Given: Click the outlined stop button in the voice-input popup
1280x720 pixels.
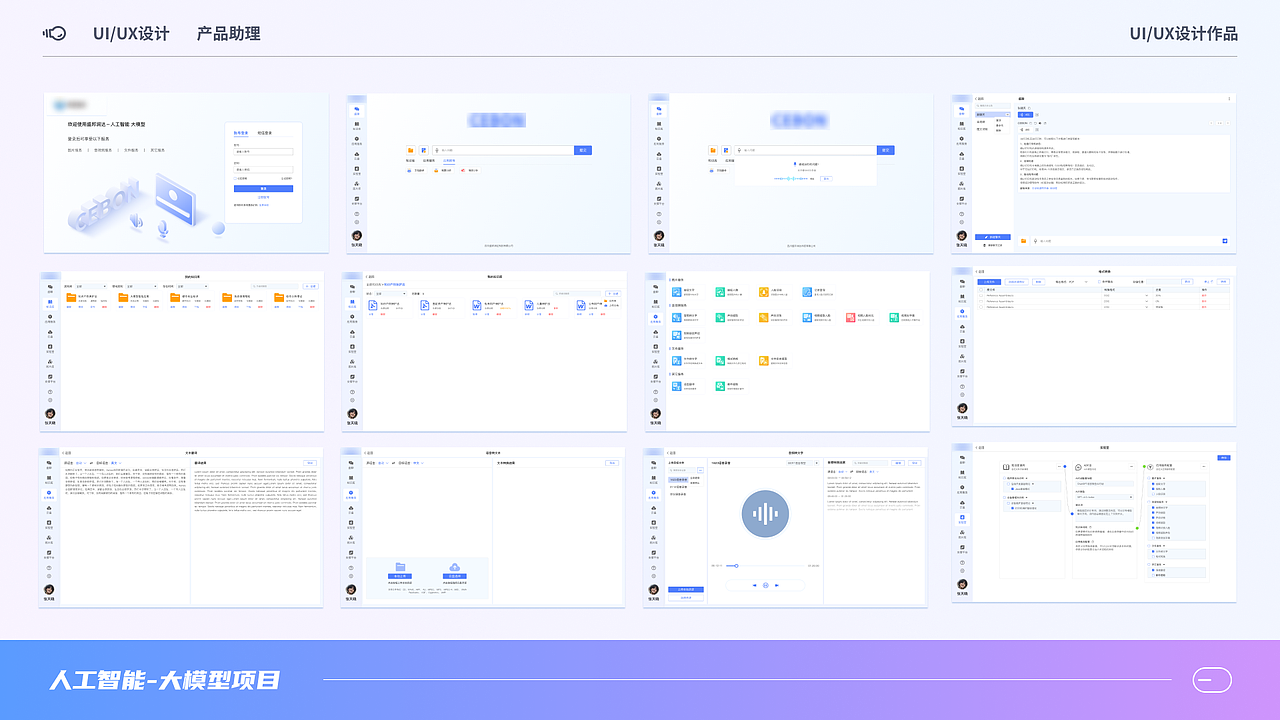Looking at the screenshot, I should pyautogui.click(x=826, y=178).
